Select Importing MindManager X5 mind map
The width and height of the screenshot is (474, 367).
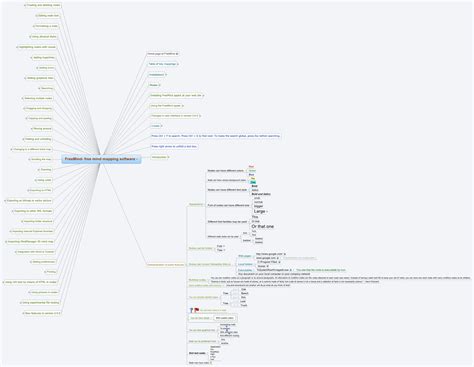pyautogui.click(x=30, y=241)
